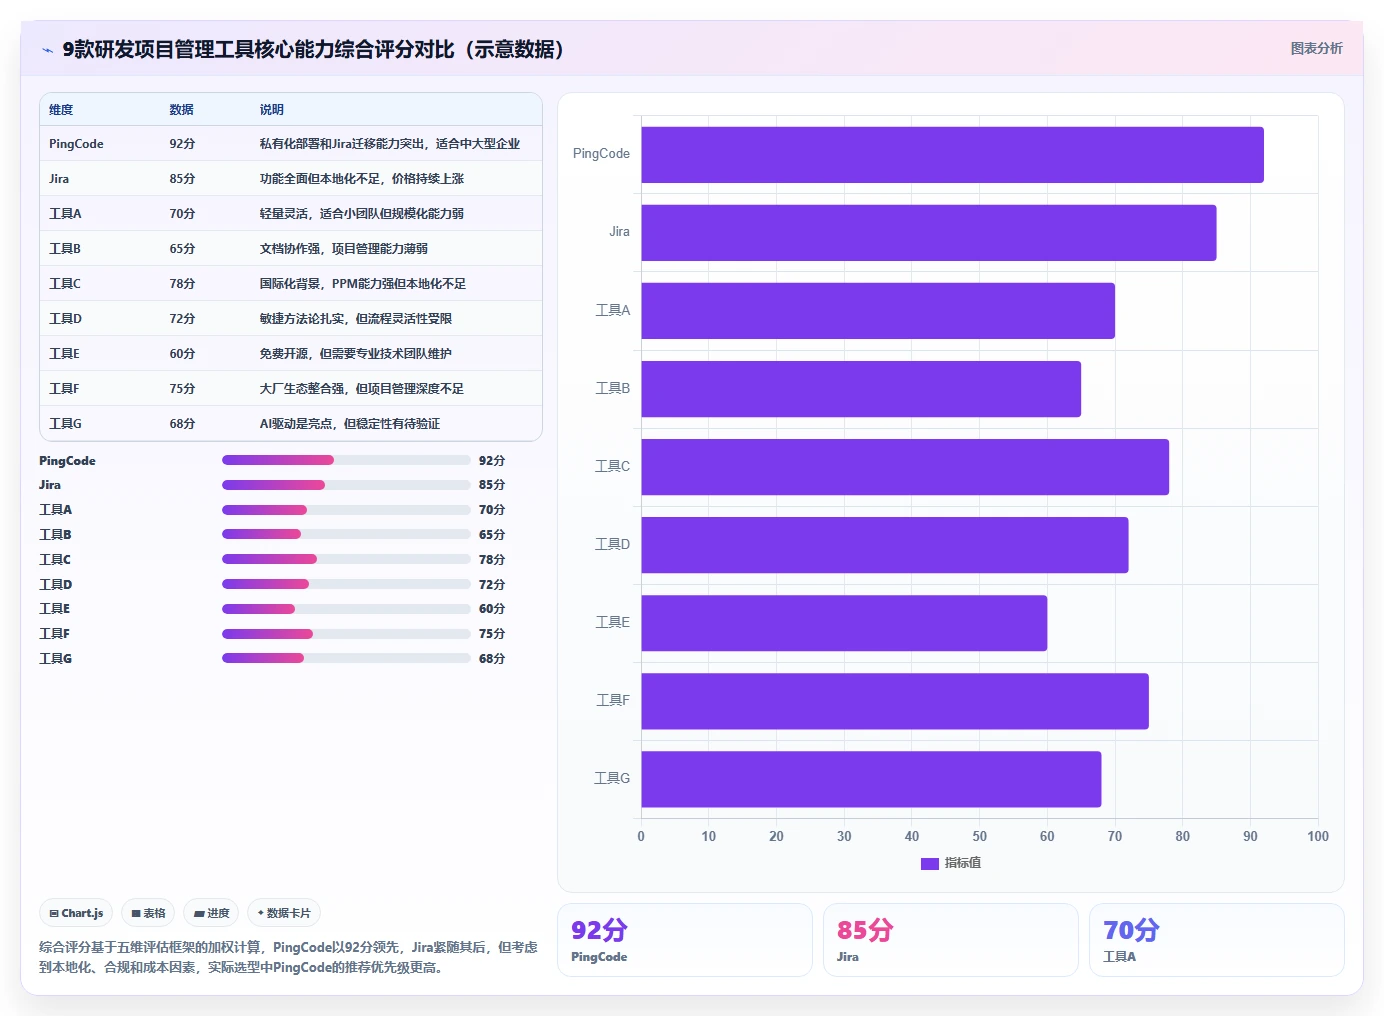The image size is (1384, 1016).
Task: Open the 70分 工具A summary card
Action: tap(1217, 940)
